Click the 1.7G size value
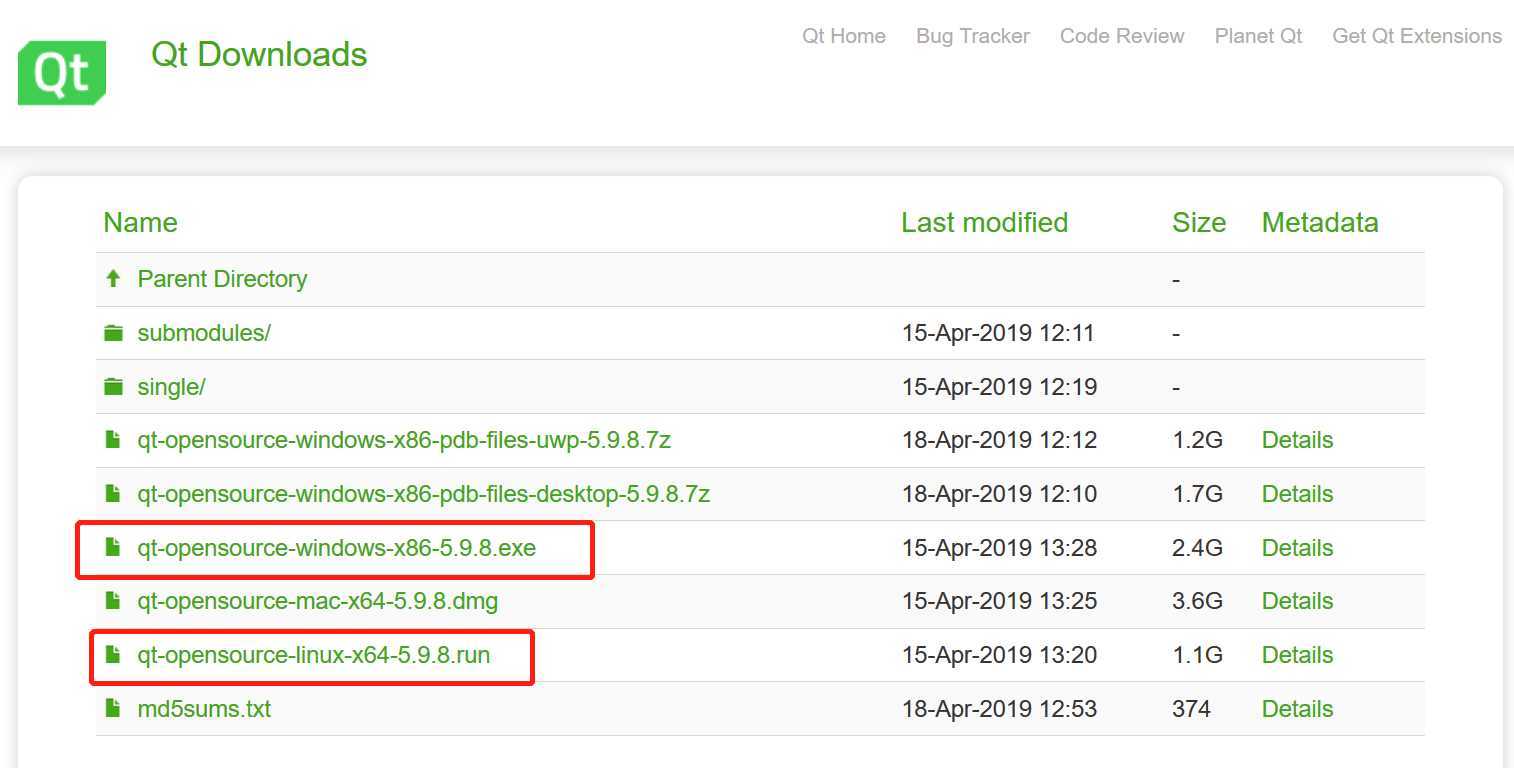This screenshot has height=768, width=1514. tap(1197, 494)
